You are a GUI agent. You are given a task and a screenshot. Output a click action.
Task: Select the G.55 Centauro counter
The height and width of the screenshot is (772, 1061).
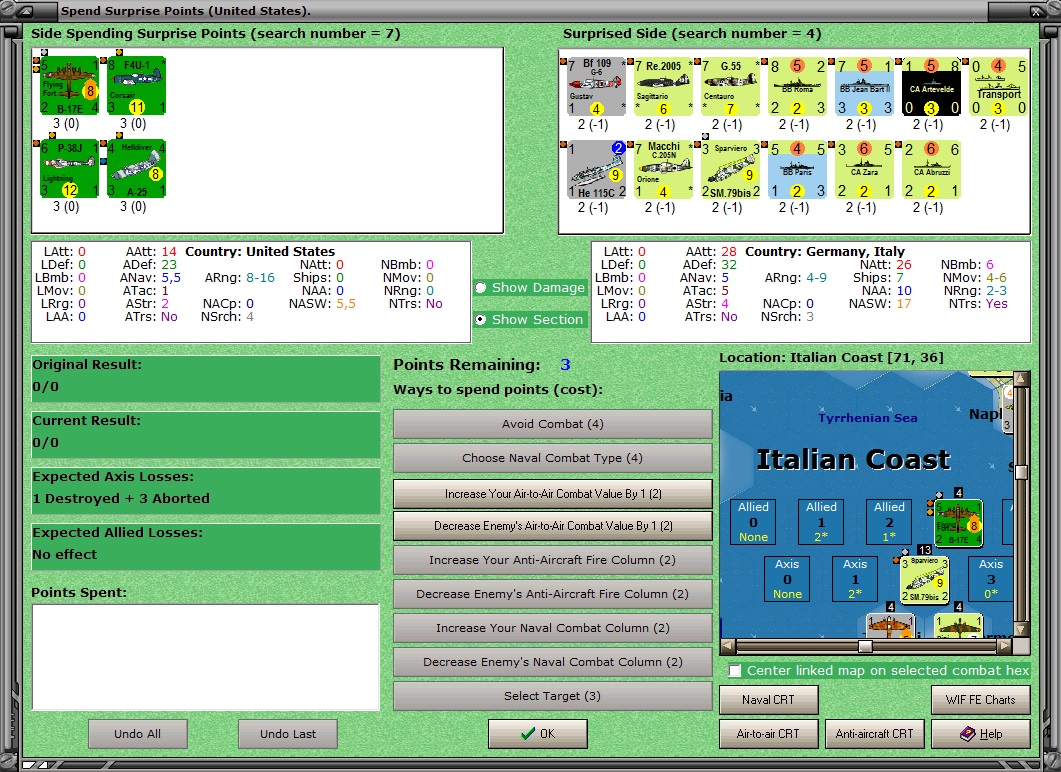click(x=730, y=87)
